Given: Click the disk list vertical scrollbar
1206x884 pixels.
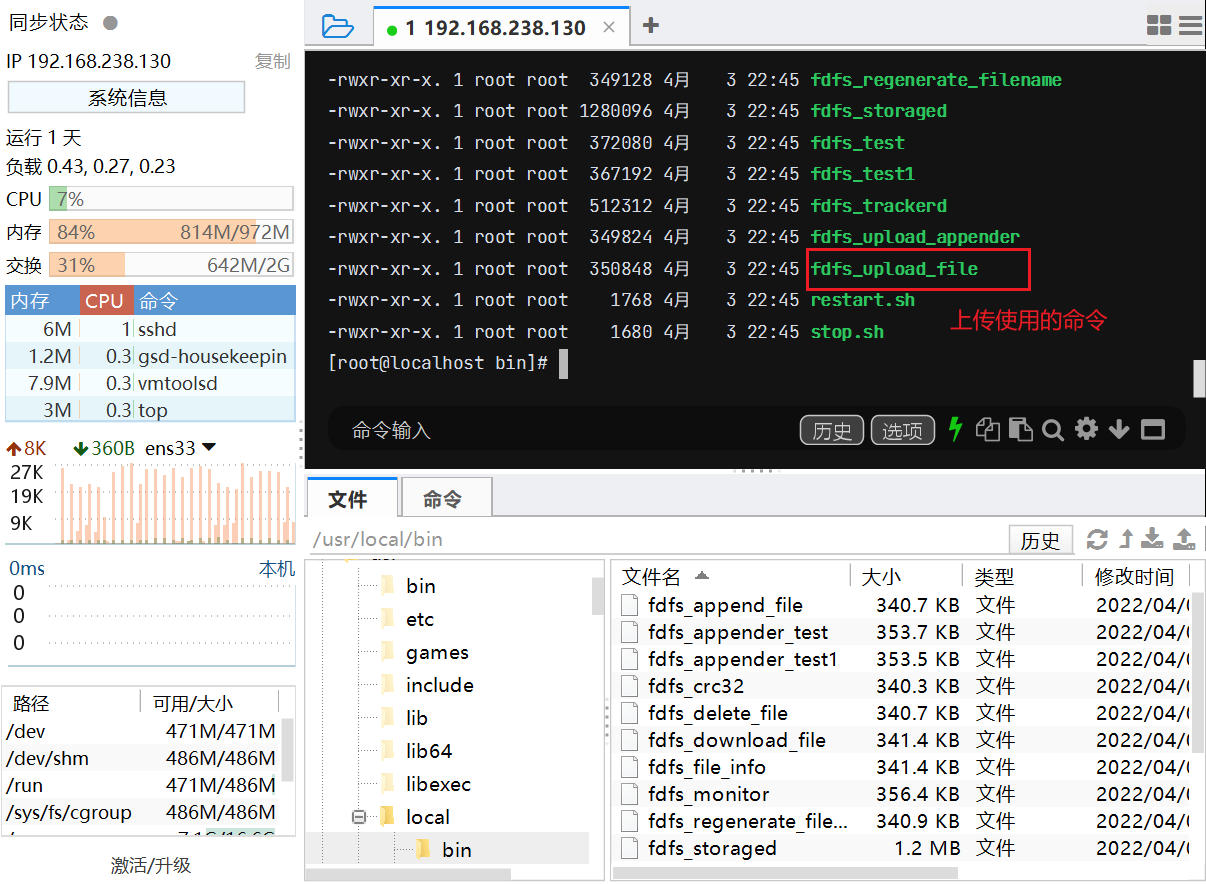Looking at the screenshot, I should 288,749.
